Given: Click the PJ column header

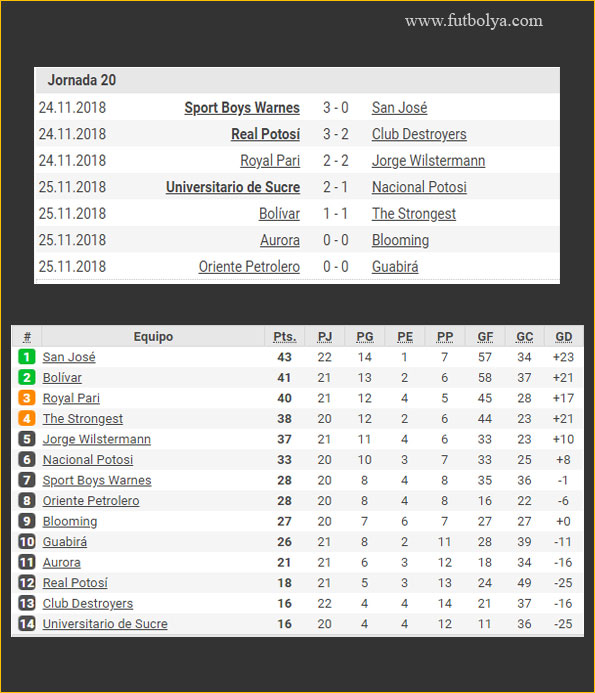Looking at the screenshot, I should 324,337.
